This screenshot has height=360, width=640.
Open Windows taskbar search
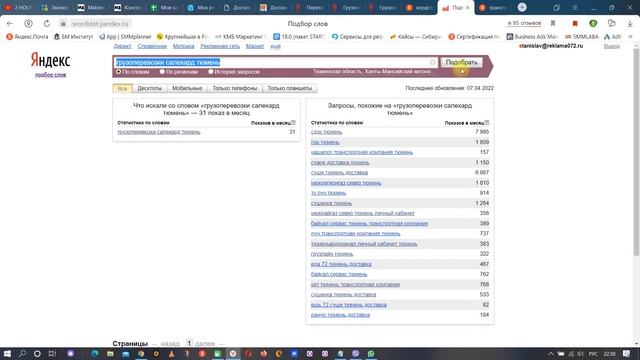(22, 353)
